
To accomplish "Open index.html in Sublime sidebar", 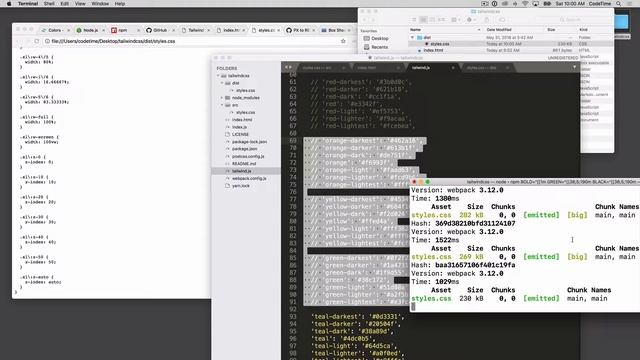I will pos(242,120).
